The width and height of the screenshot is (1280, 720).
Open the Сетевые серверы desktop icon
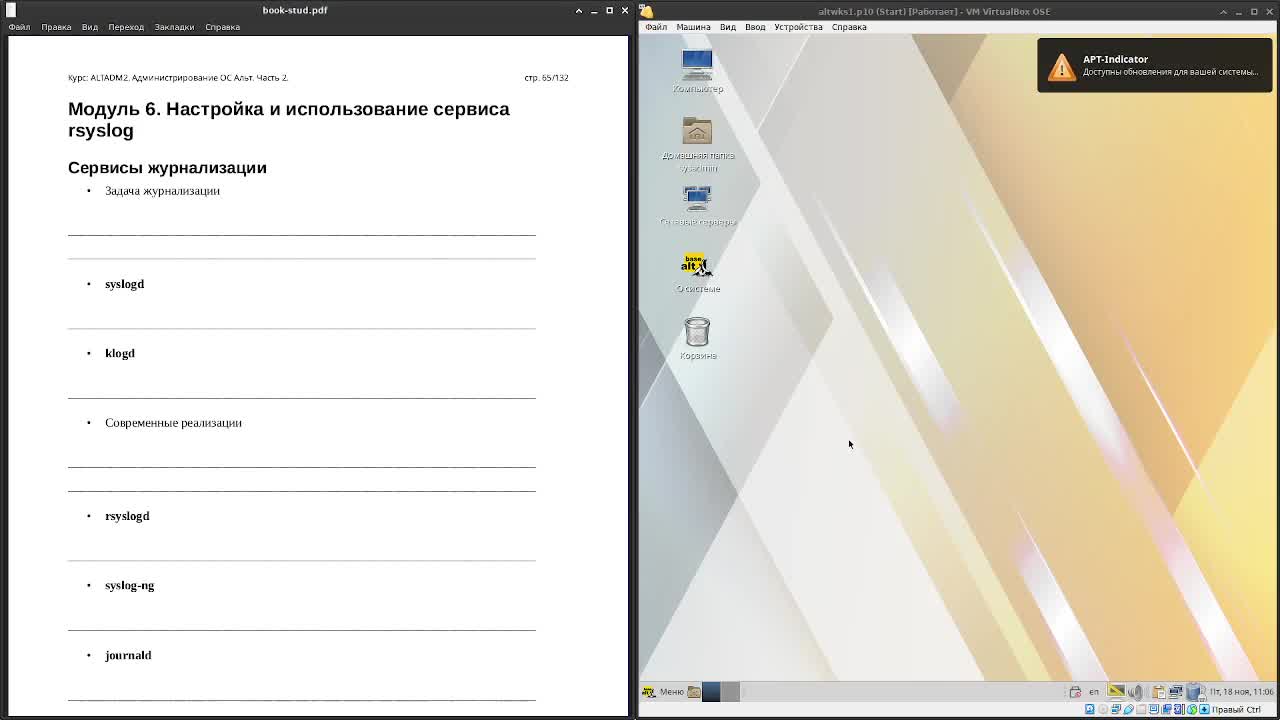point(697,206)
